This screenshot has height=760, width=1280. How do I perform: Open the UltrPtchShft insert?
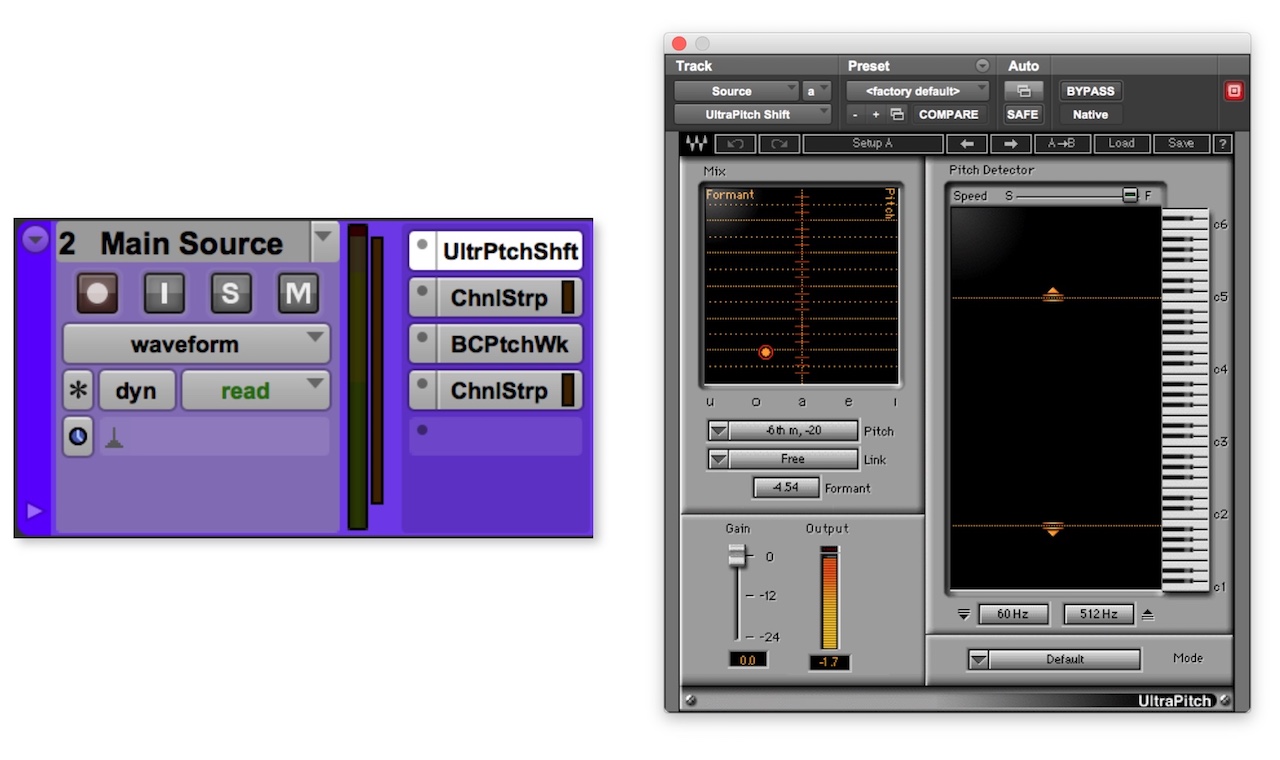[x=509, y=251]
